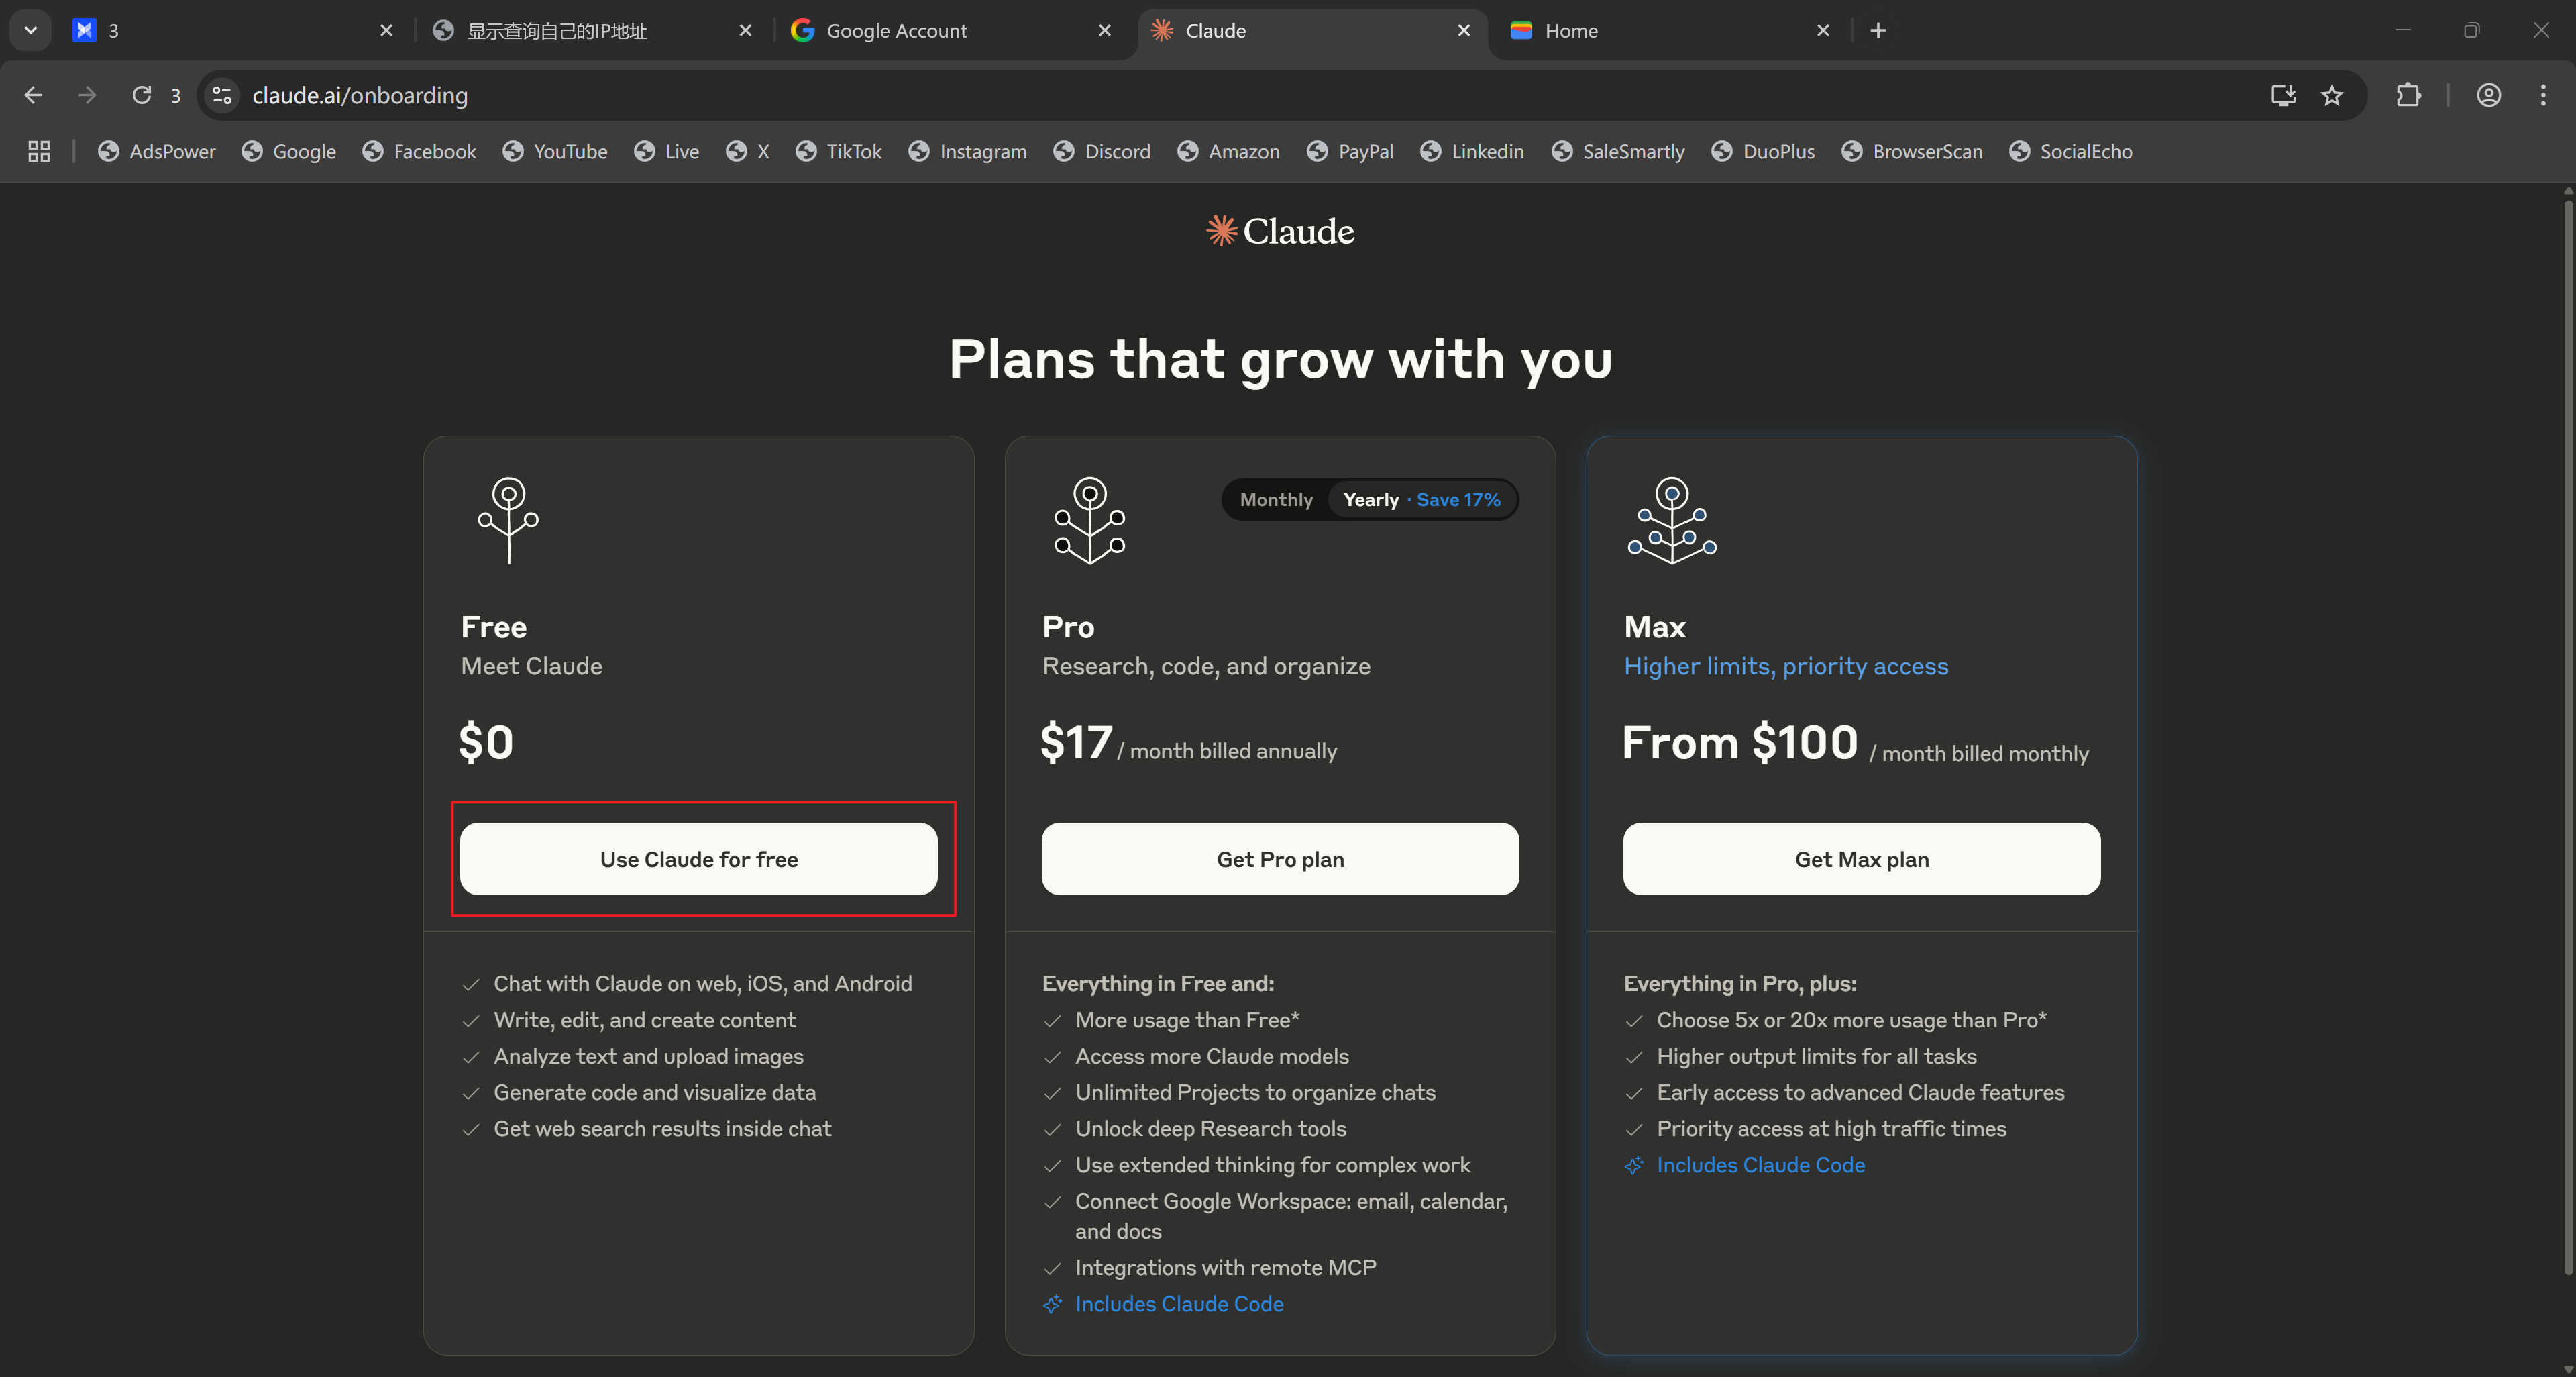This screenshot has height=1377, width=2576.
Task: Open the Chrome three-dot menu
Action: pyautogui.click(x=2543, y=95)
